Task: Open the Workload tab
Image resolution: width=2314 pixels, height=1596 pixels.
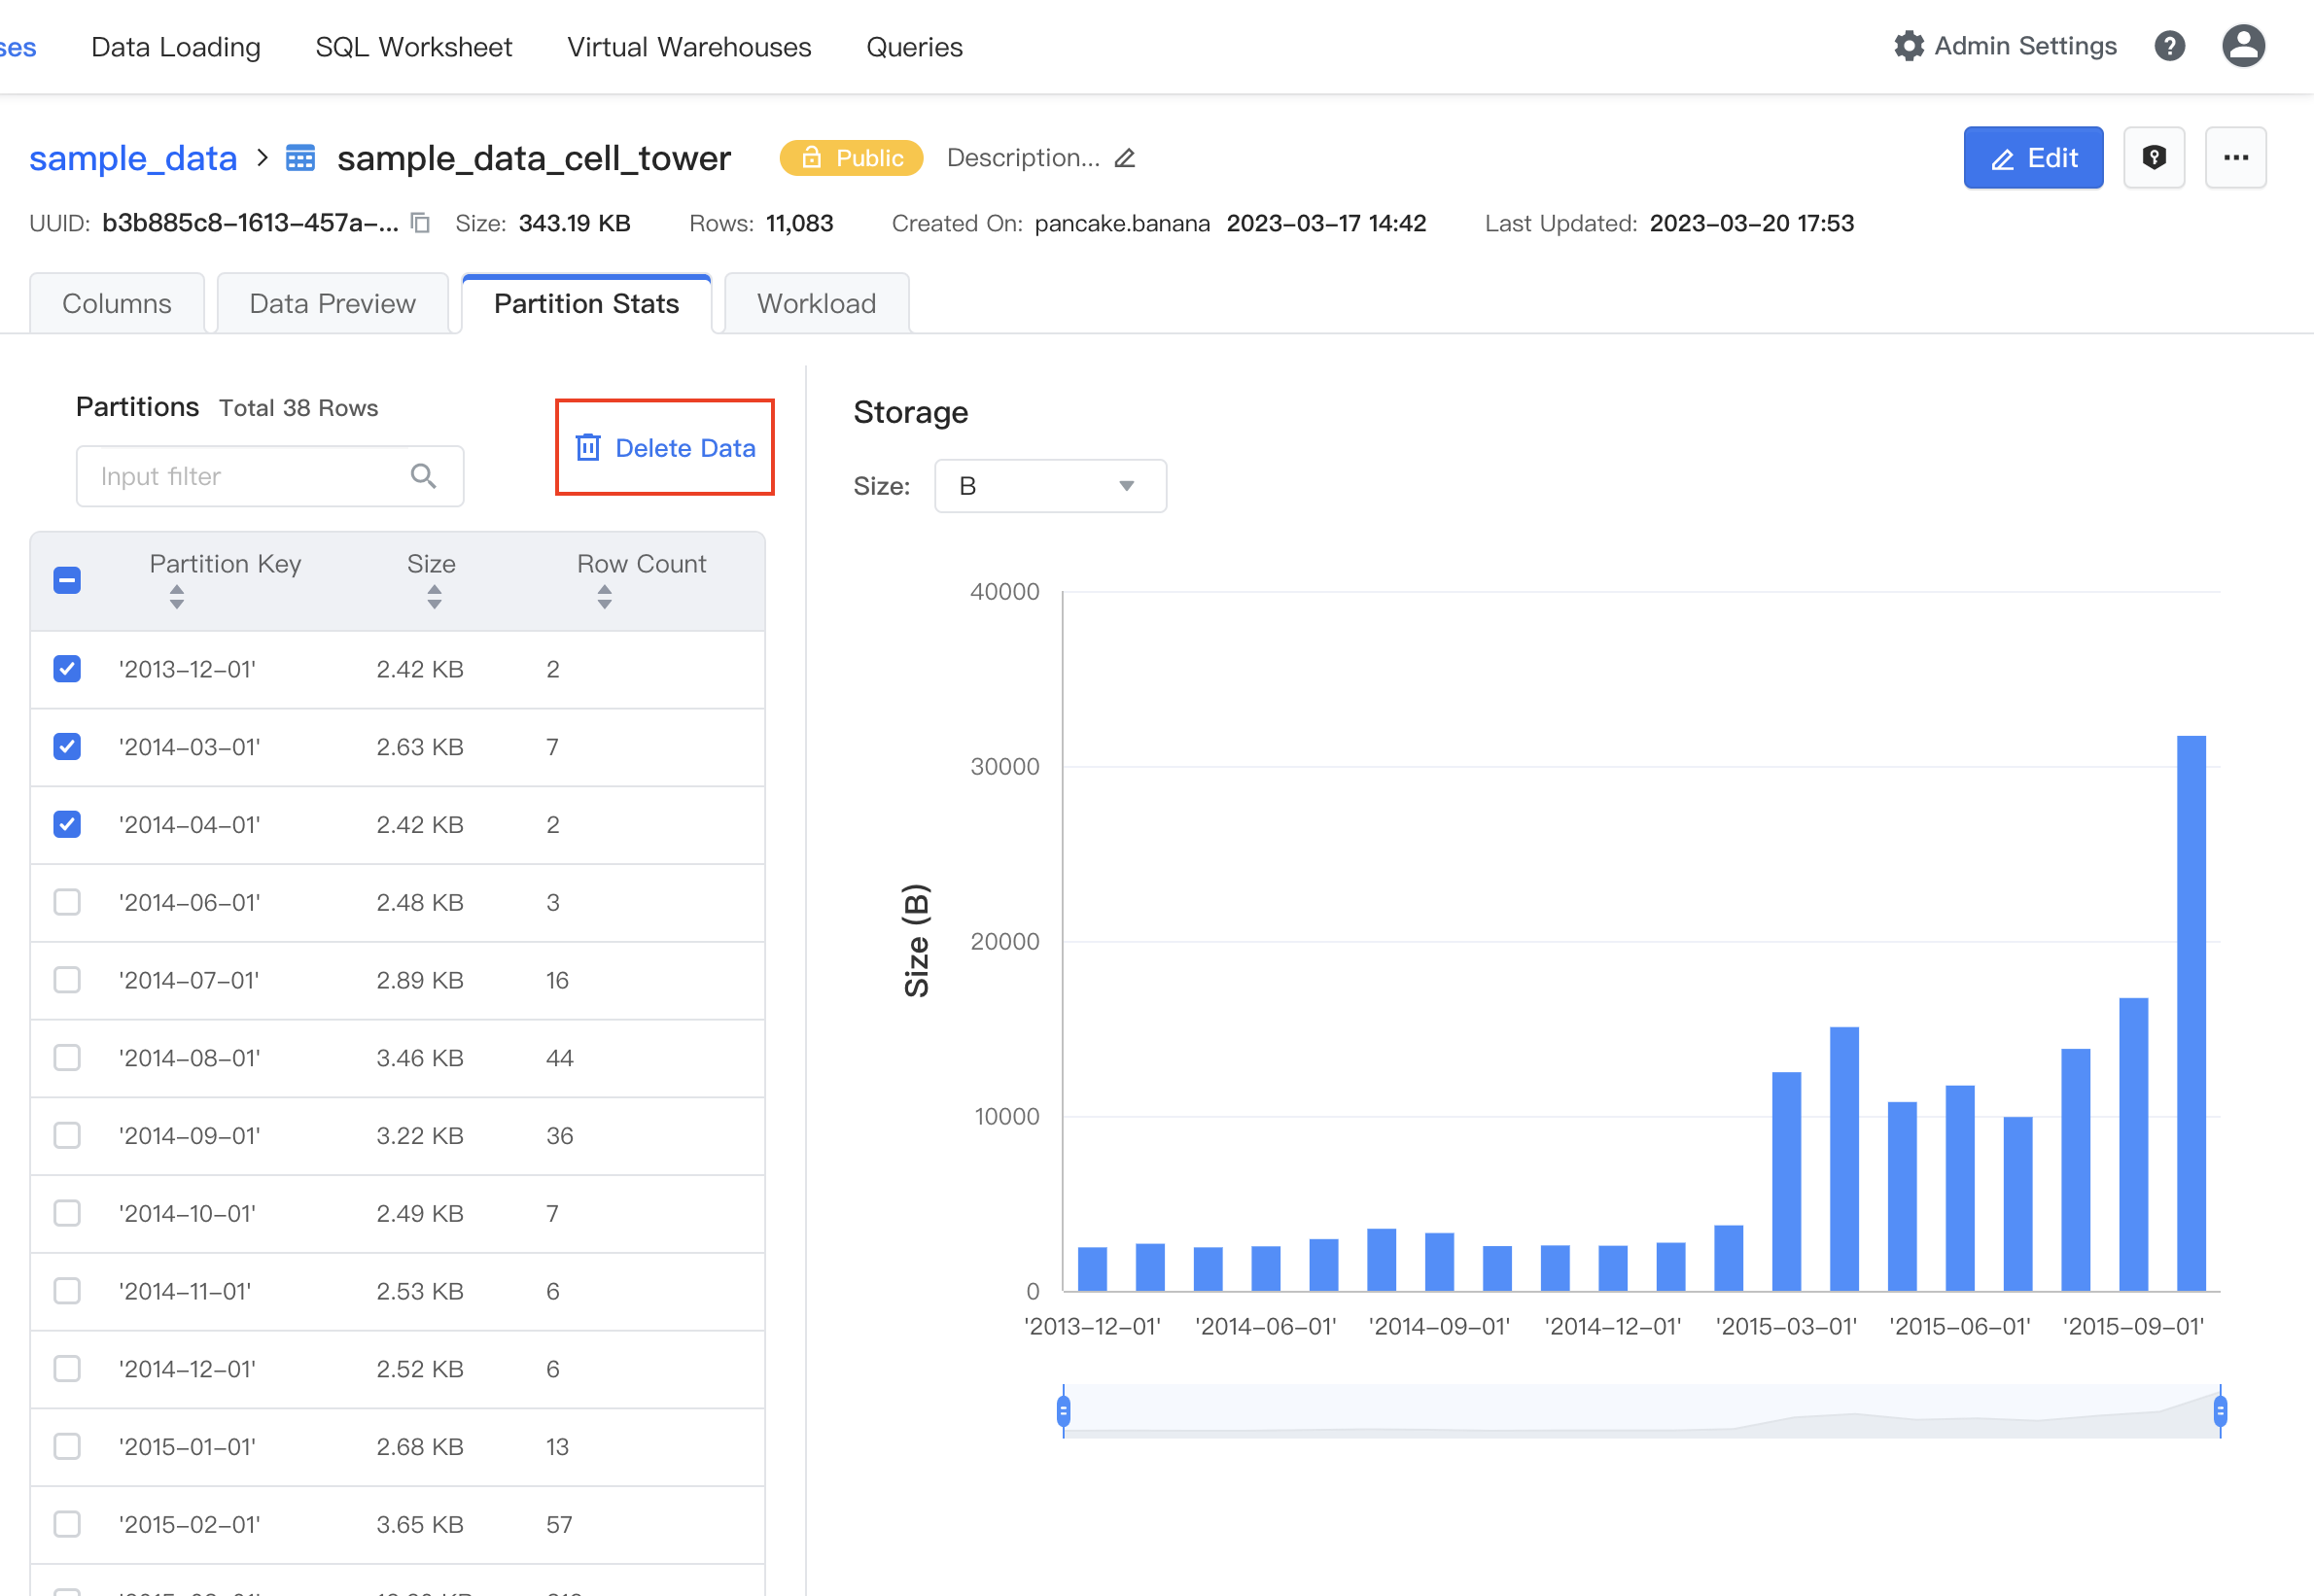Action: coord(816,304)
